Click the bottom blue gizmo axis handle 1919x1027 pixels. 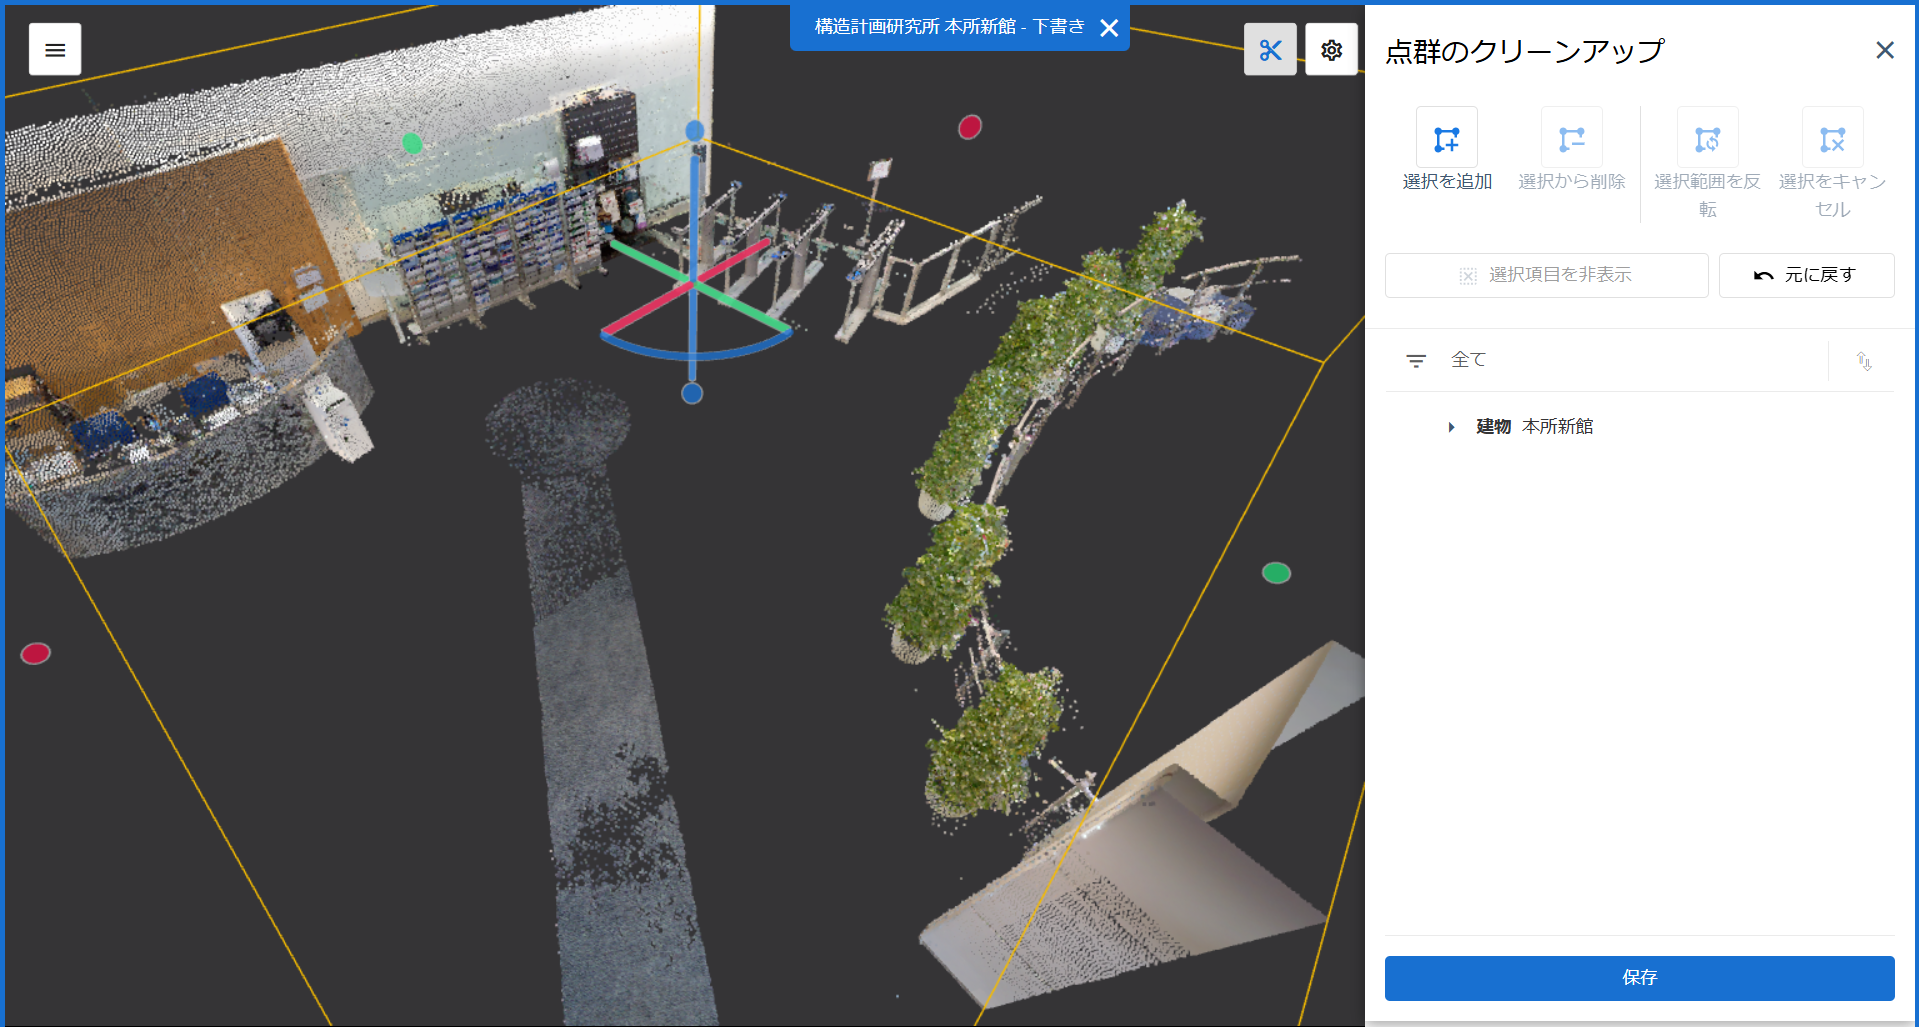point(692,393)
